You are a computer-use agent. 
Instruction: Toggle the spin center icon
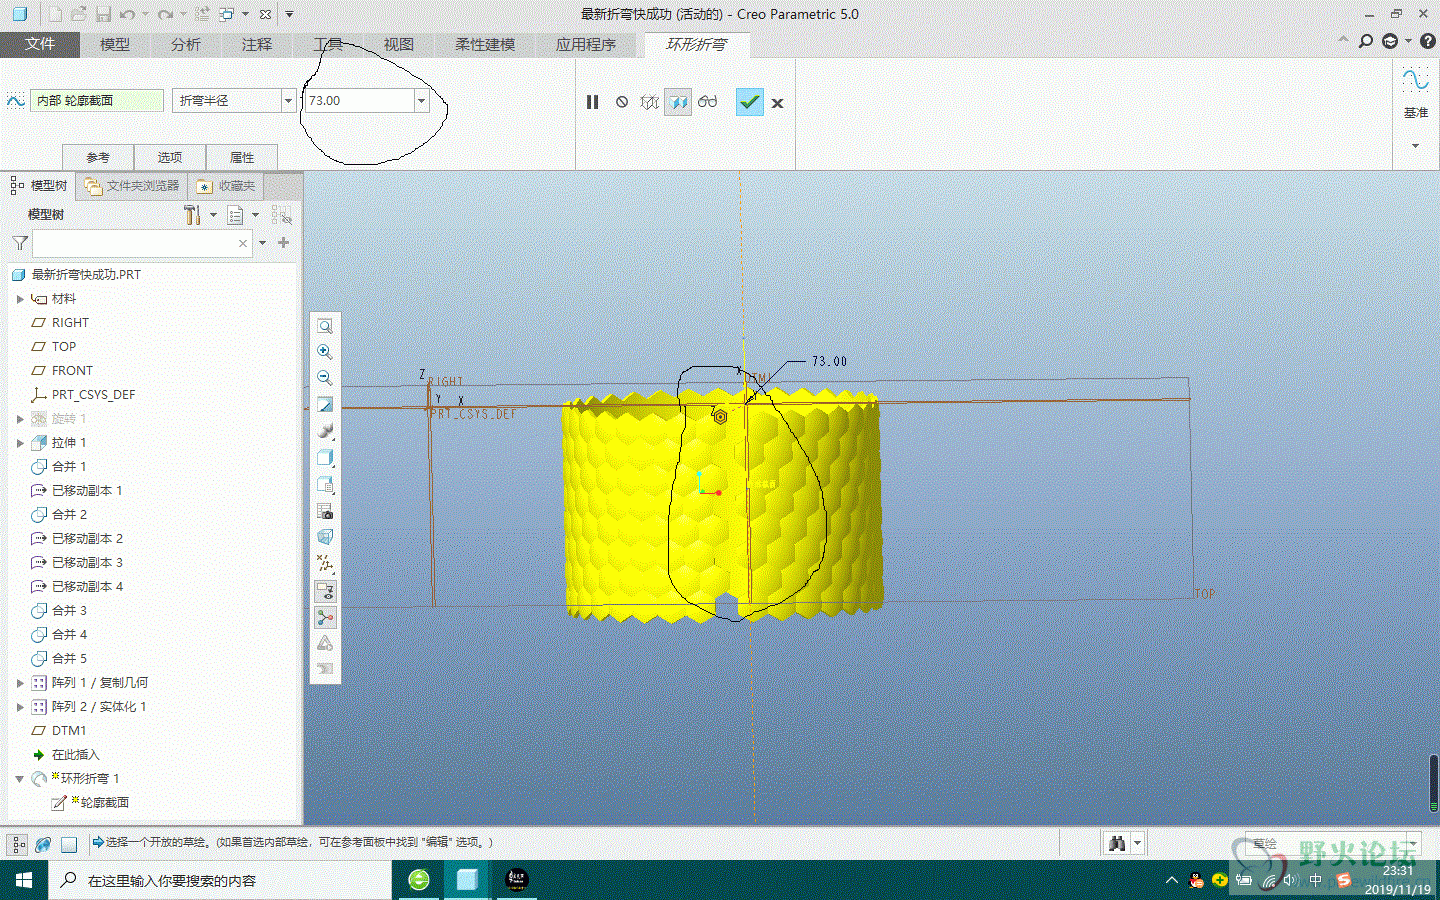325,617
